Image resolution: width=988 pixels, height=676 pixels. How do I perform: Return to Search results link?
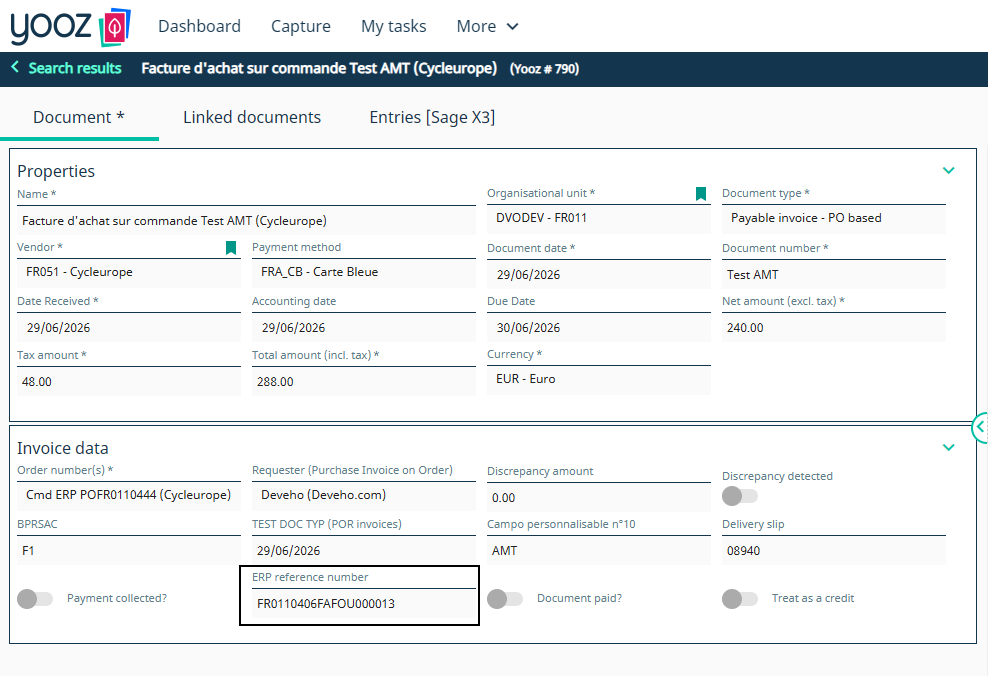[74, 68]
